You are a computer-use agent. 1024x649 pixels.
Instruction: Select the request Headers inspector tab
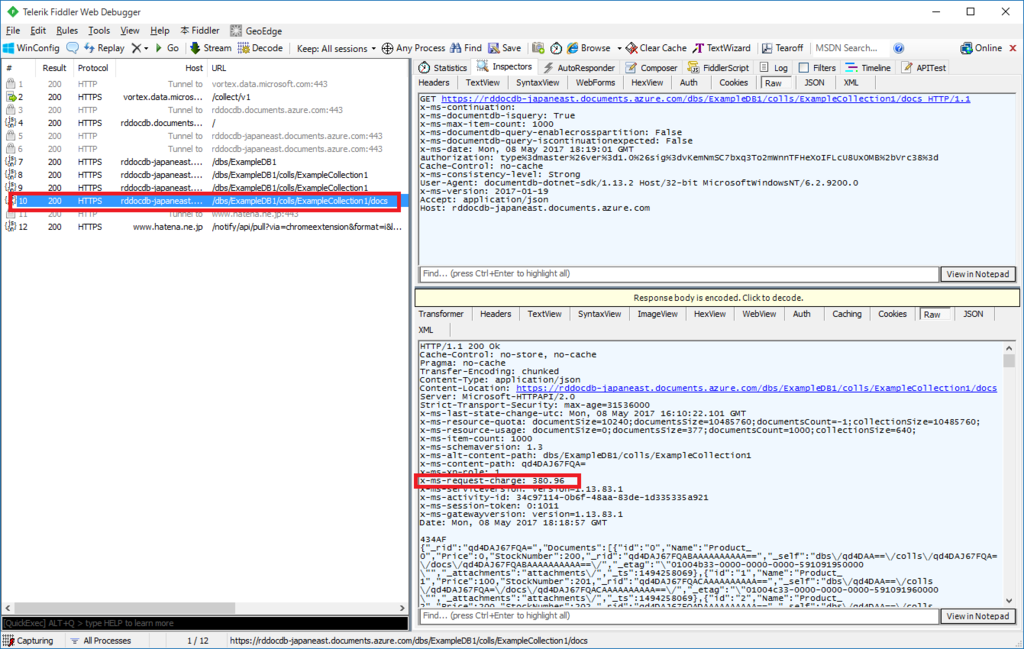[x=434, y=83]
